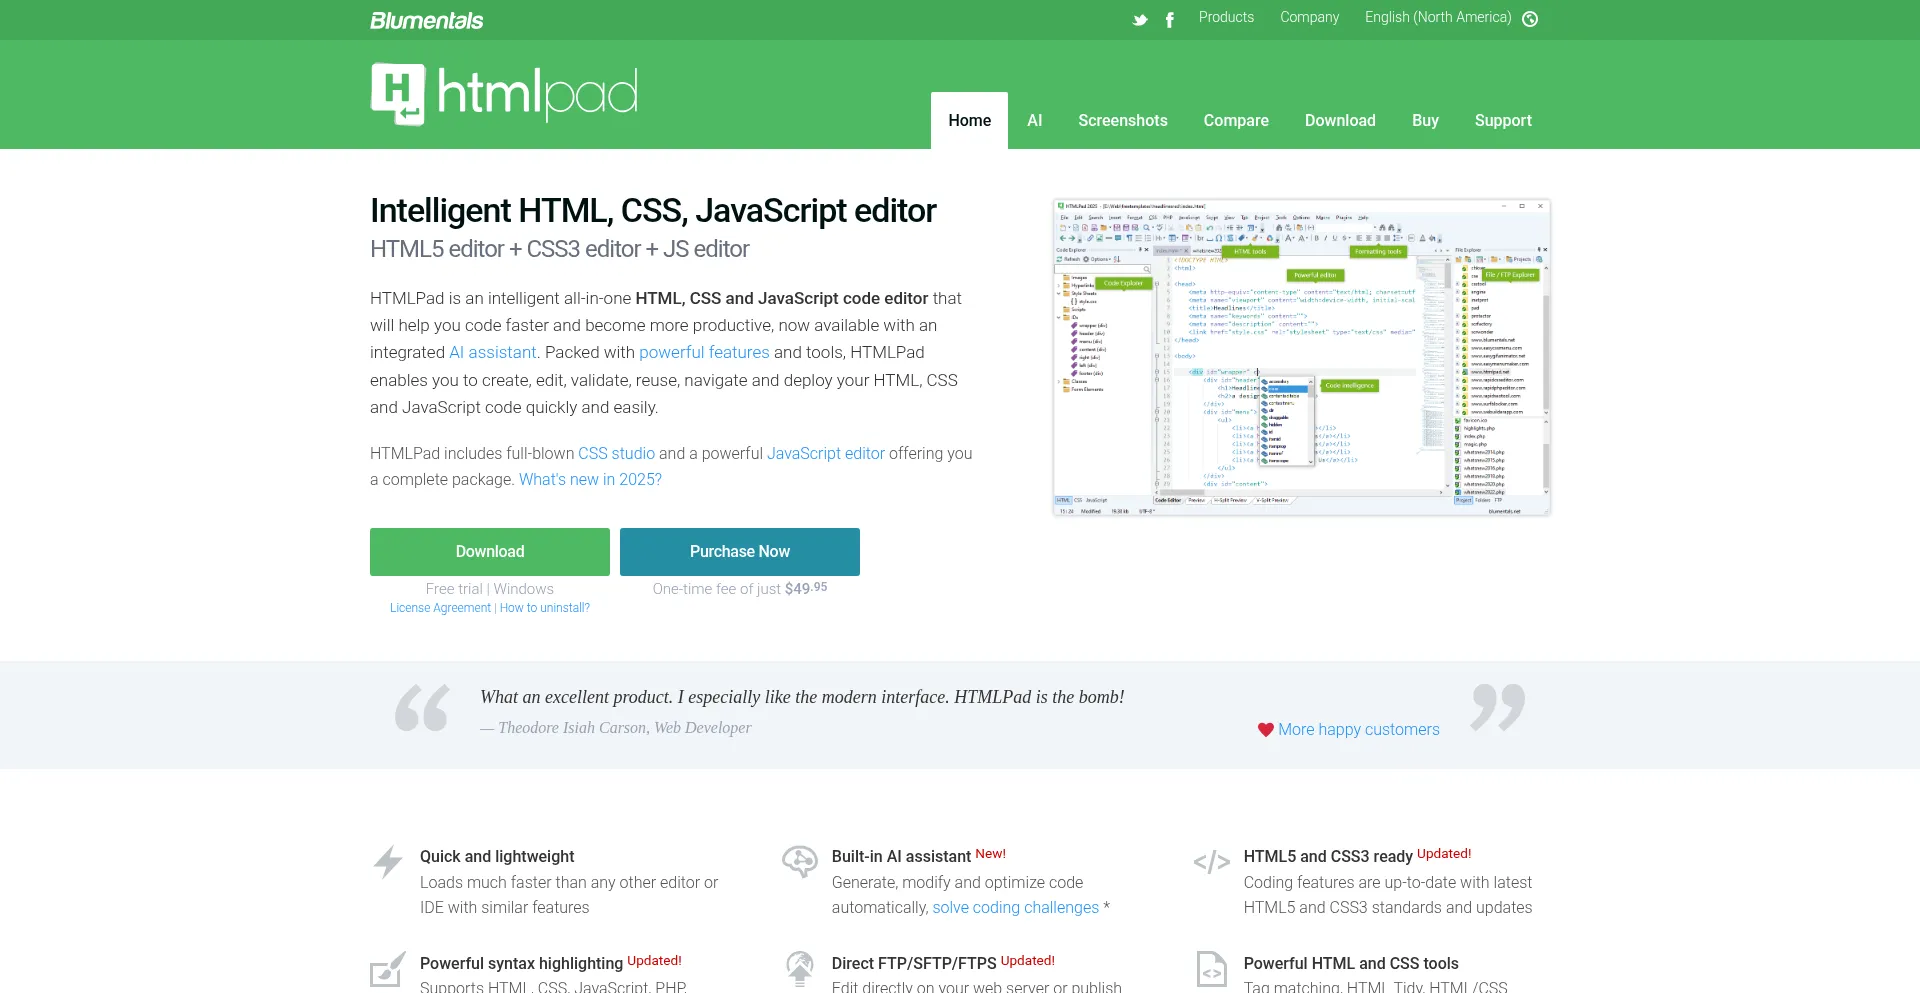Click the Quick and lightweight heading
Screen dimensions: 1920x993
[x=497, y=856]
